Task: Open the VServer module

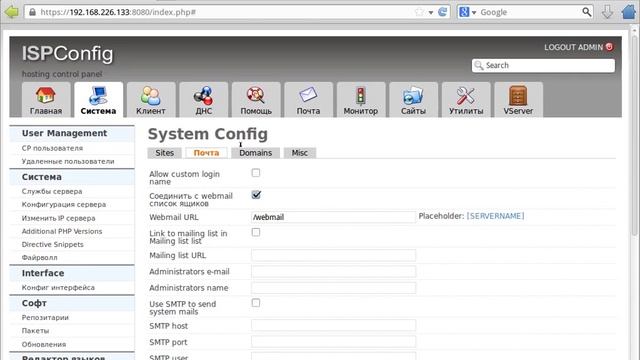Action: [518, 100]
